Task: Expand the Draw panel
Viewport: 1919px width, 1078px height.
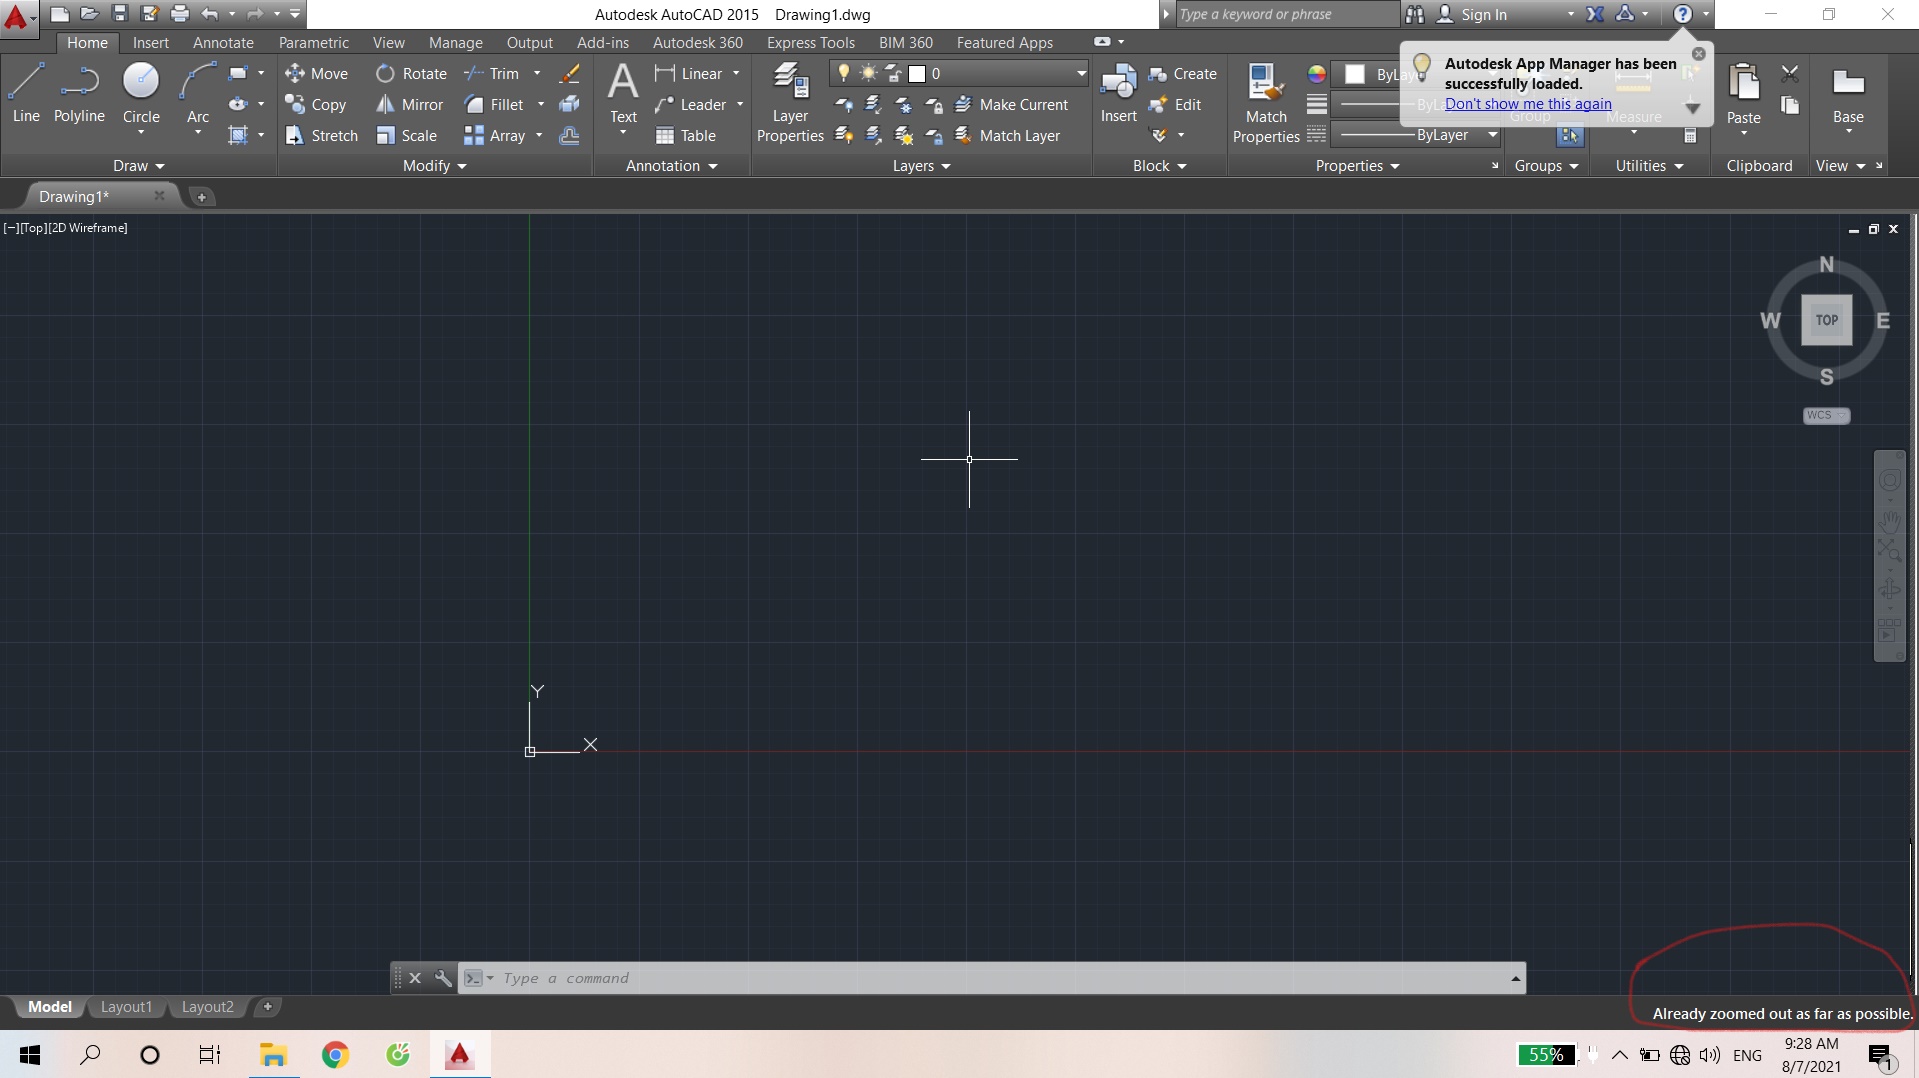Action: (x=139, y=166)
